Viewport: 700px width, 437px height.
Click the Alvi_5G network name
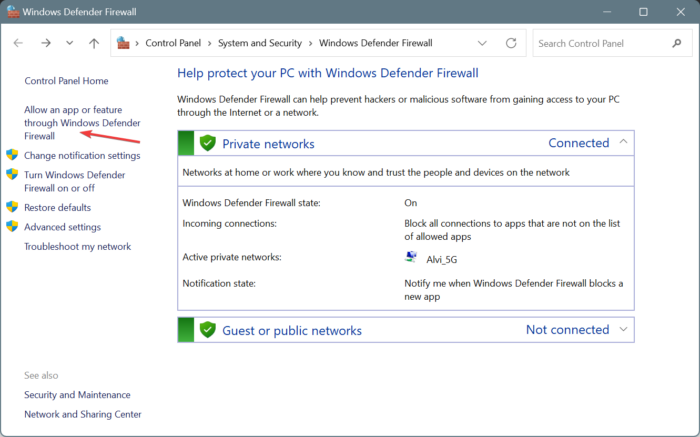[x=442, y=259]
